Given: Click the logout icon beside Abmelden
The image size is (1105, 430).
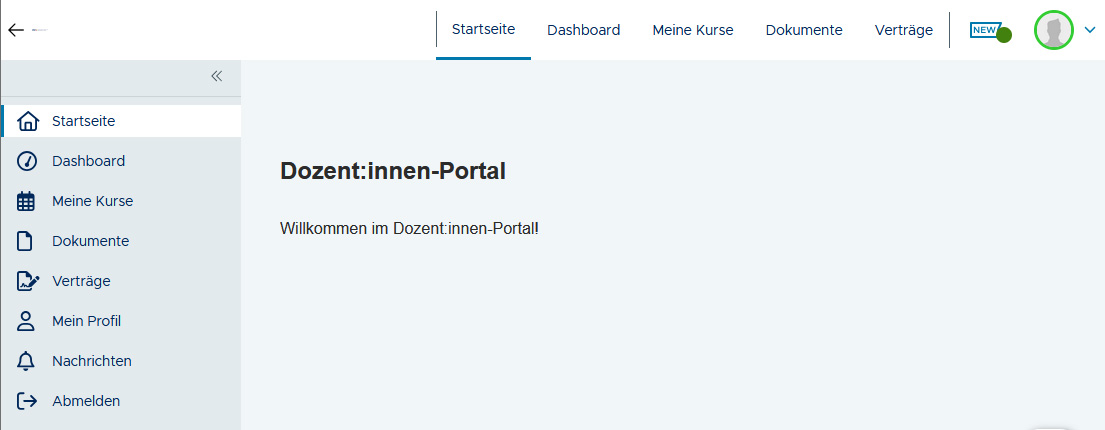Looking at the screenshot, I should pos(27,401).
